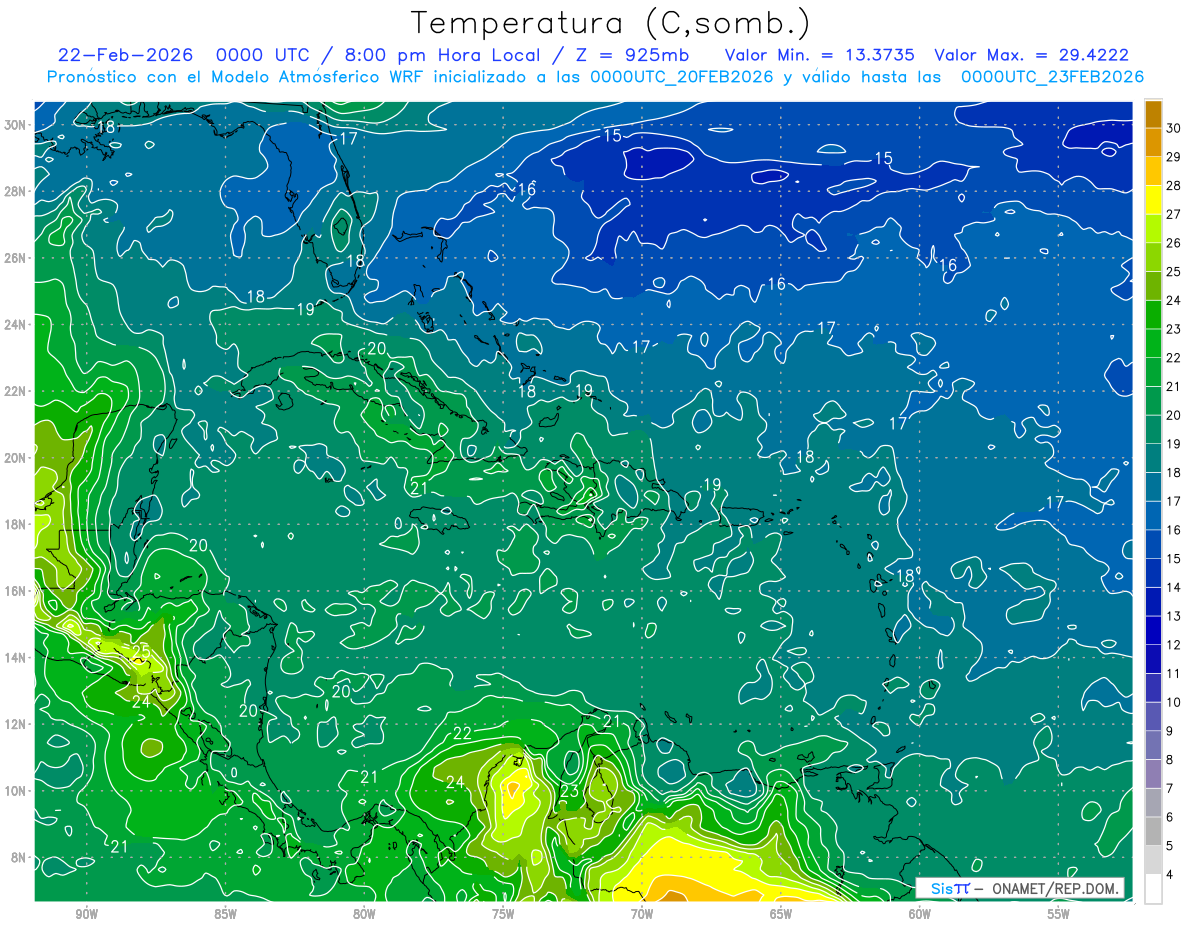Select the date text "22-Feb-2026"
This screenshot has width=1200, height=927.
click(x=126, y=56)
